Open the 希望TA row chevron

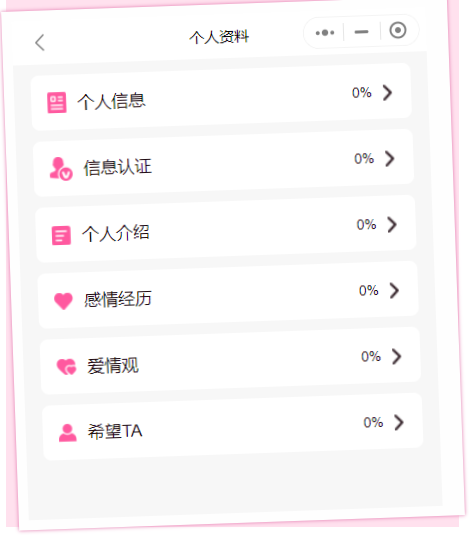(x=399, y=422)
